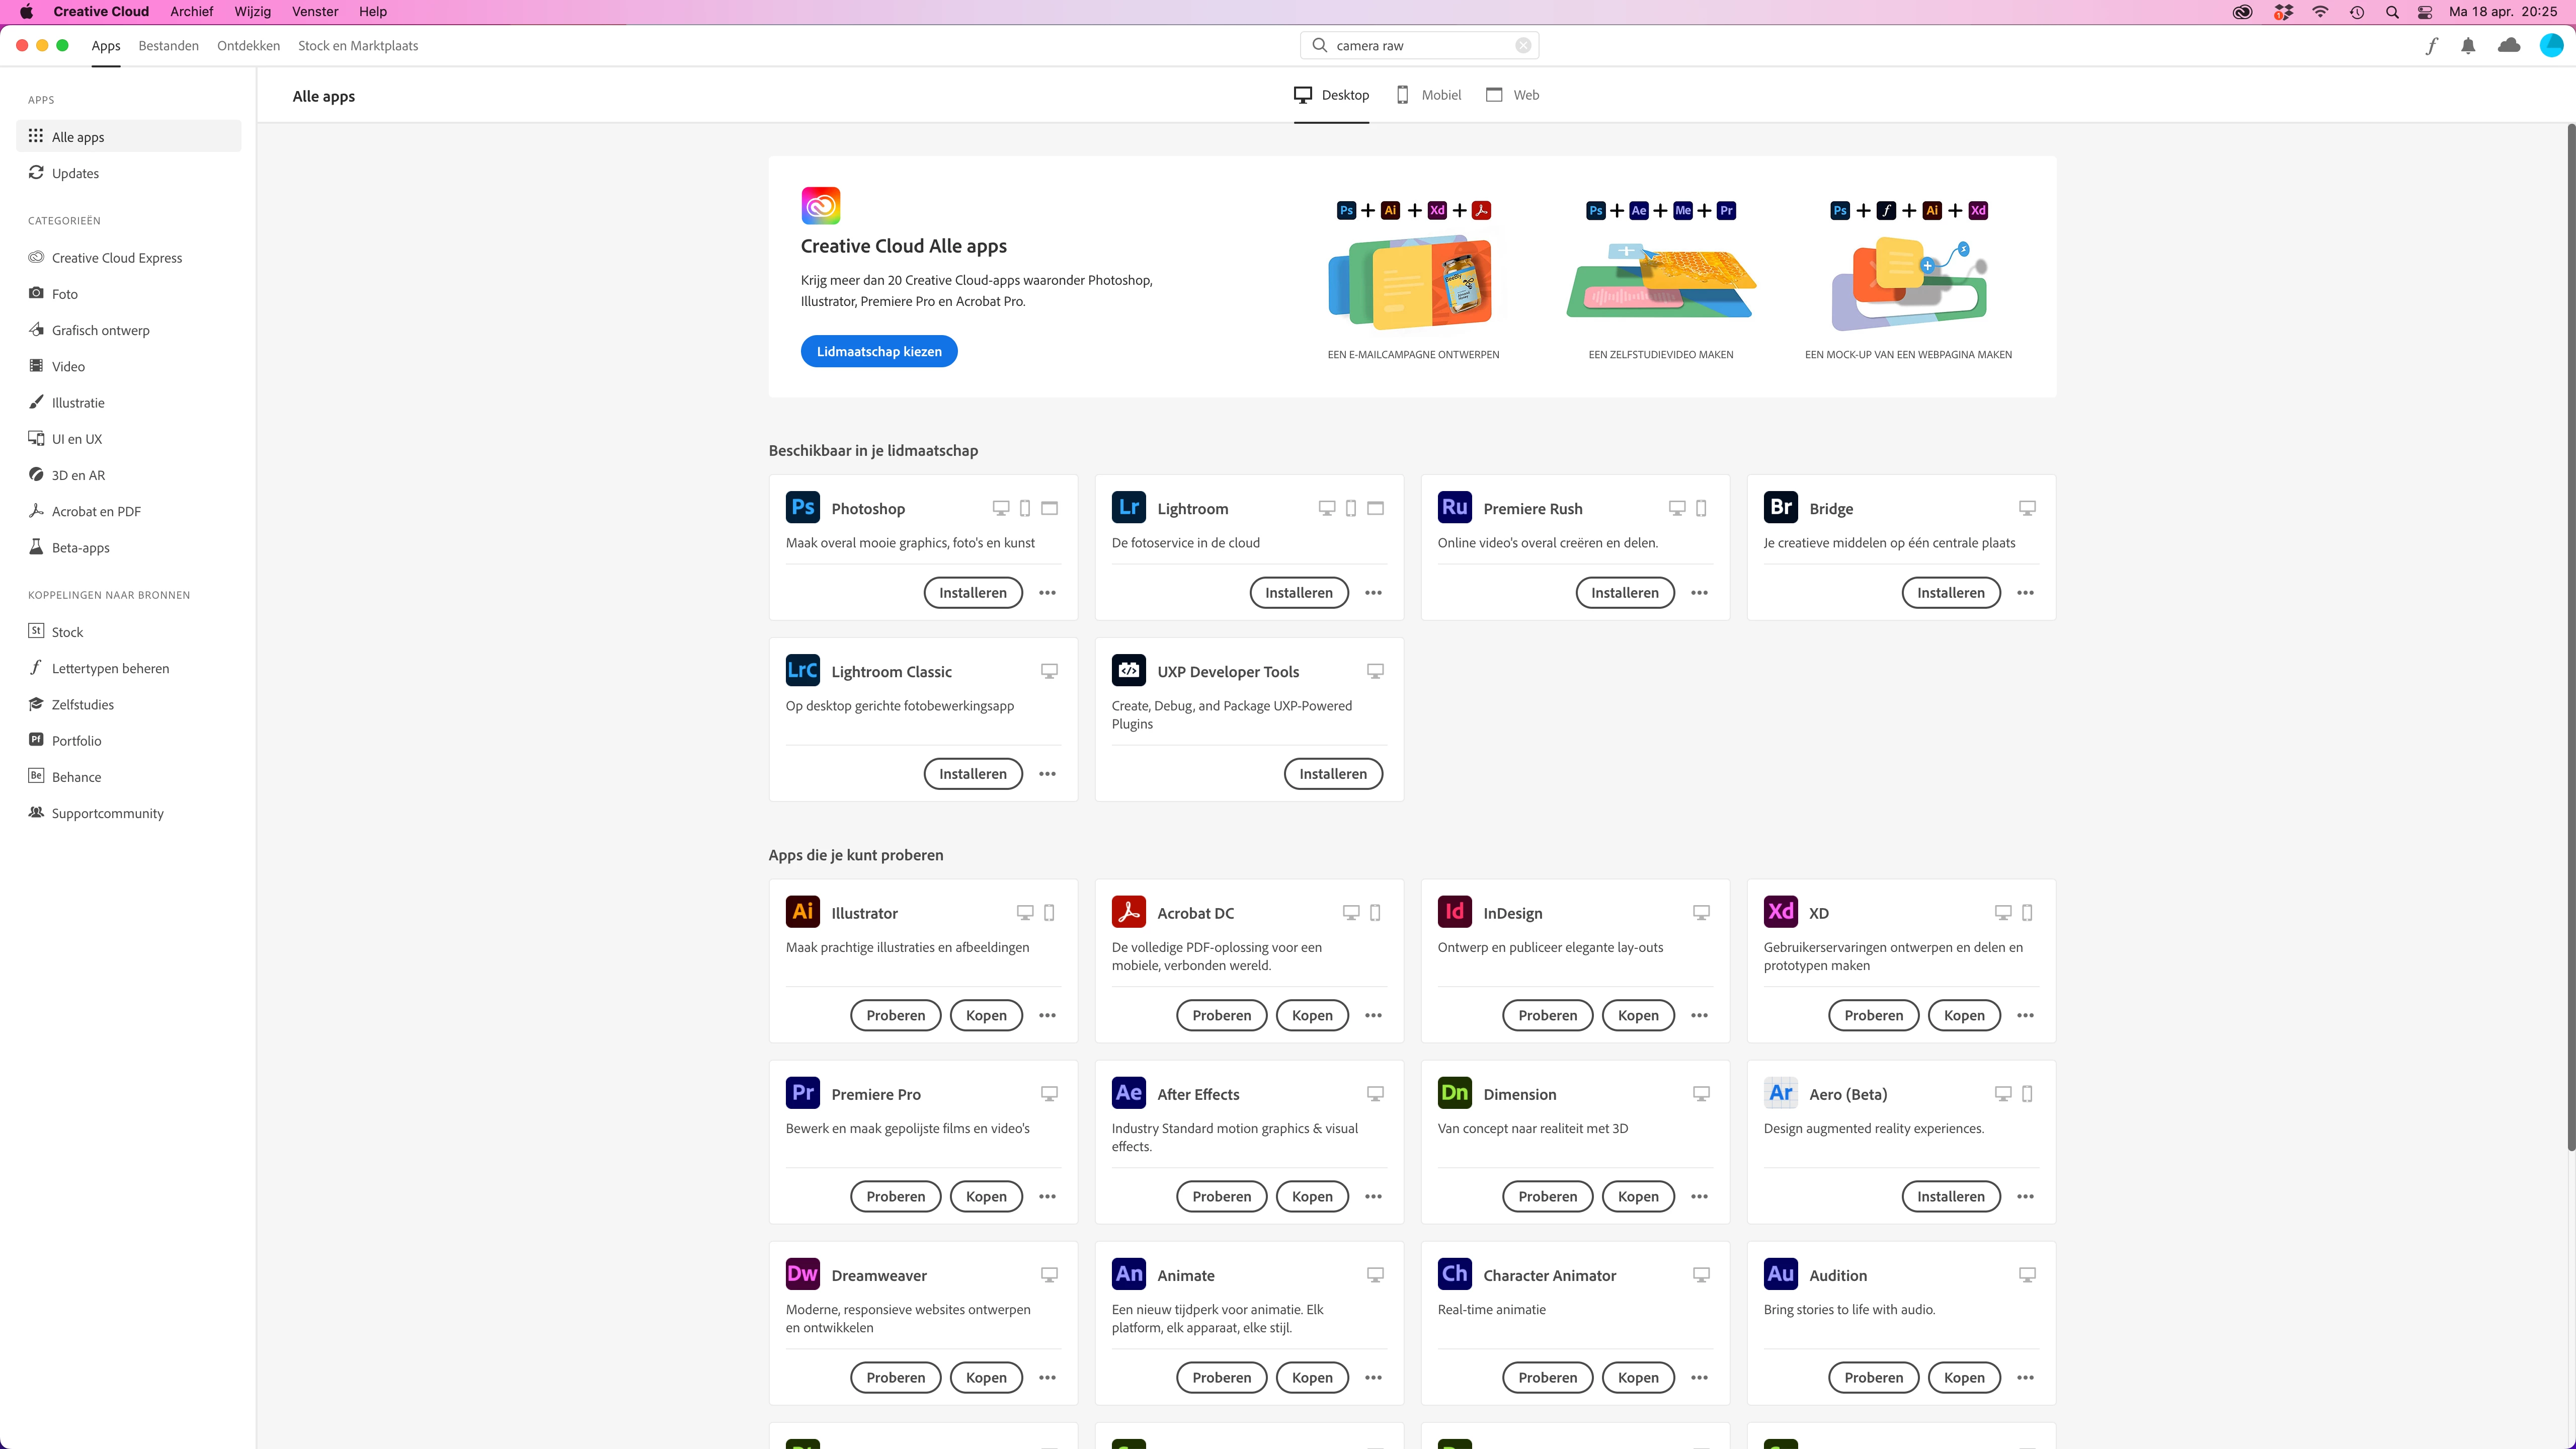Open more options for Photoshop

click(1047, 593)
